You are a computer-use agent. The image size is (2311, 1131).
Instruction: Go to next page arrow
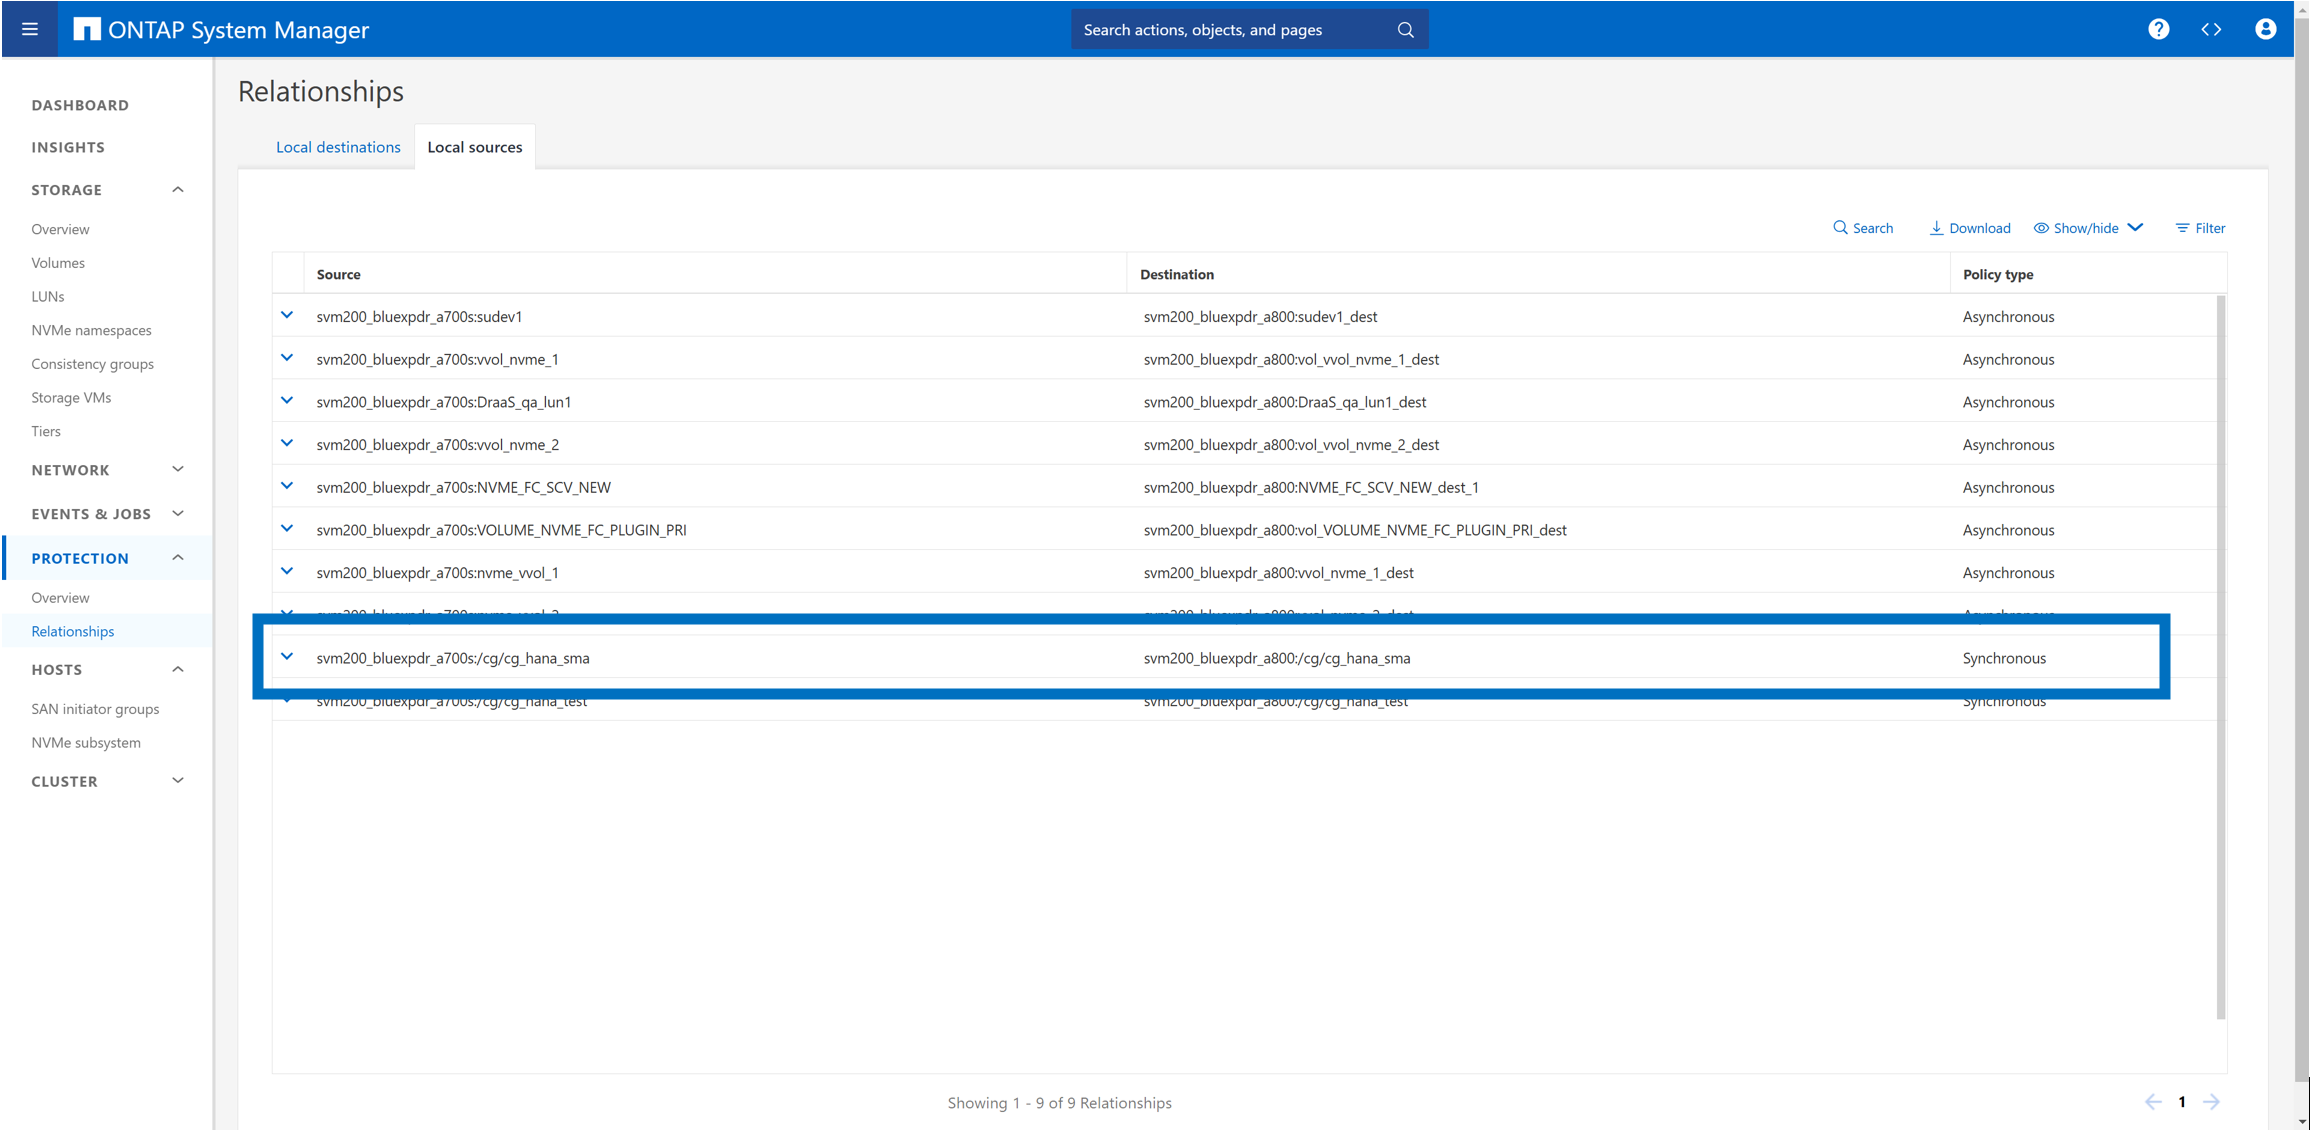click(x=2211, y=1102)
